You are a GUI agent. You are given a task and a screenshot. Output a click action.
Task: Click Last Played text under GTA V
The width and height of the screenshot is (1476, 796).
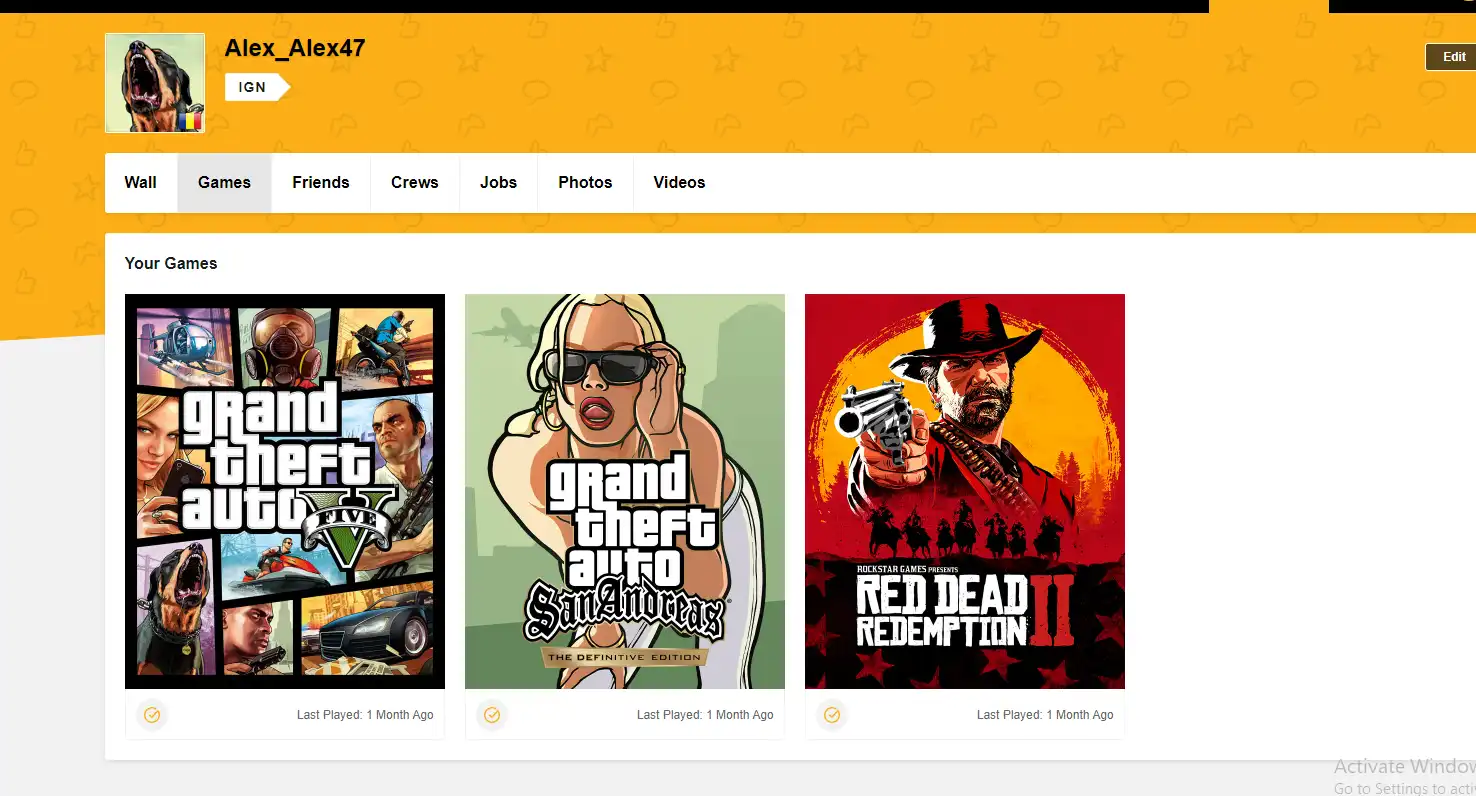pyautogui.click(x=365, y=715)
